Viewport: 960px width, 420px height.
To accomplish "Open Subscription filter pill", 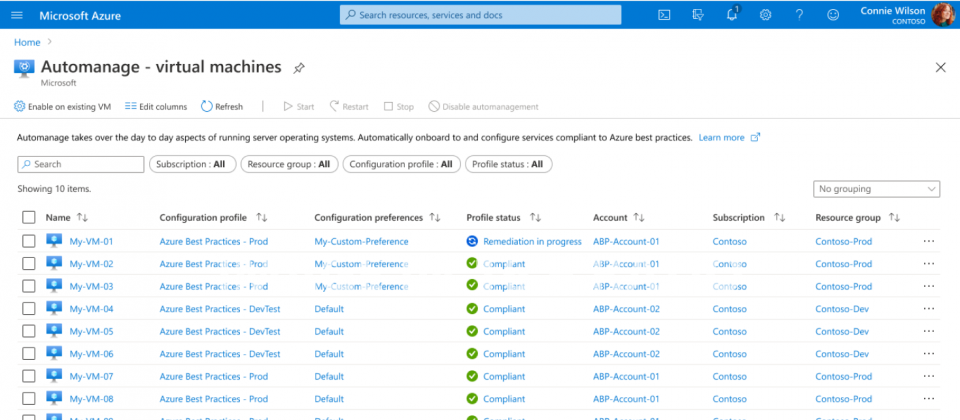I will pos(192,164).
